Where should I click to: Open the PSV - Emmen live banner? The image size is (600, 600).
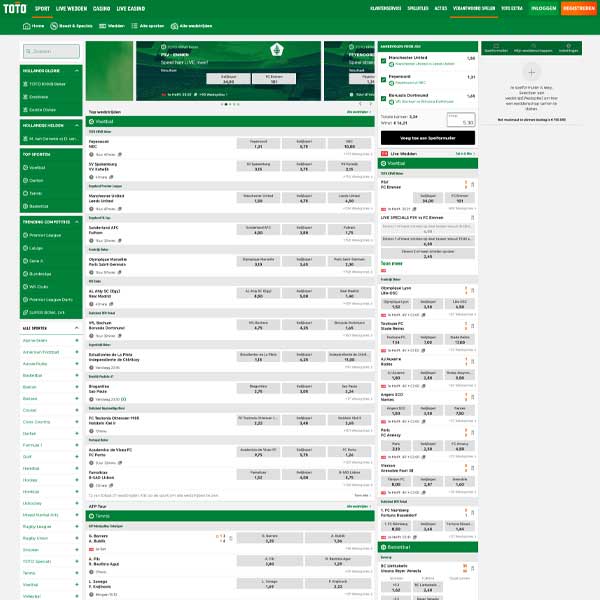tap(228, 71)
